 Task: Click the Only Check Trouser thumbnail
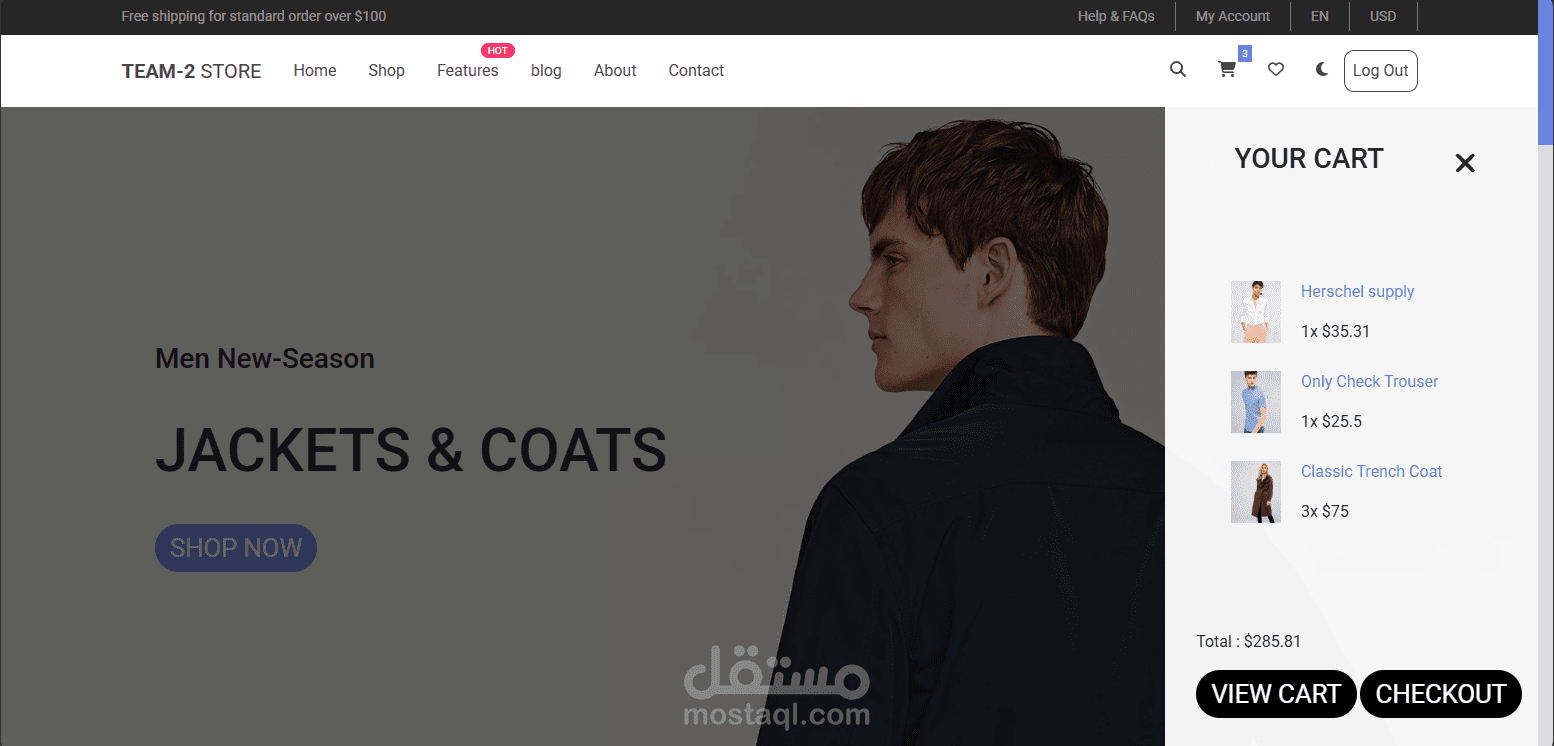point(1256,402)
